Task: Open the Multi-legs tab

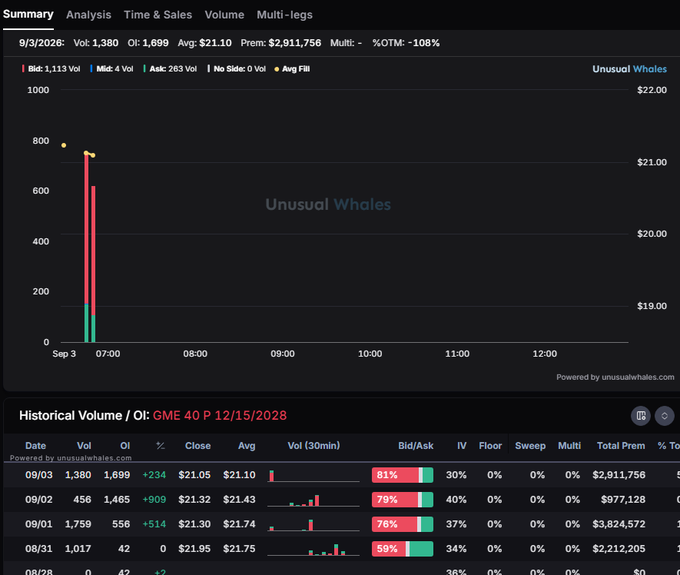Action: [x=284, y=15]
